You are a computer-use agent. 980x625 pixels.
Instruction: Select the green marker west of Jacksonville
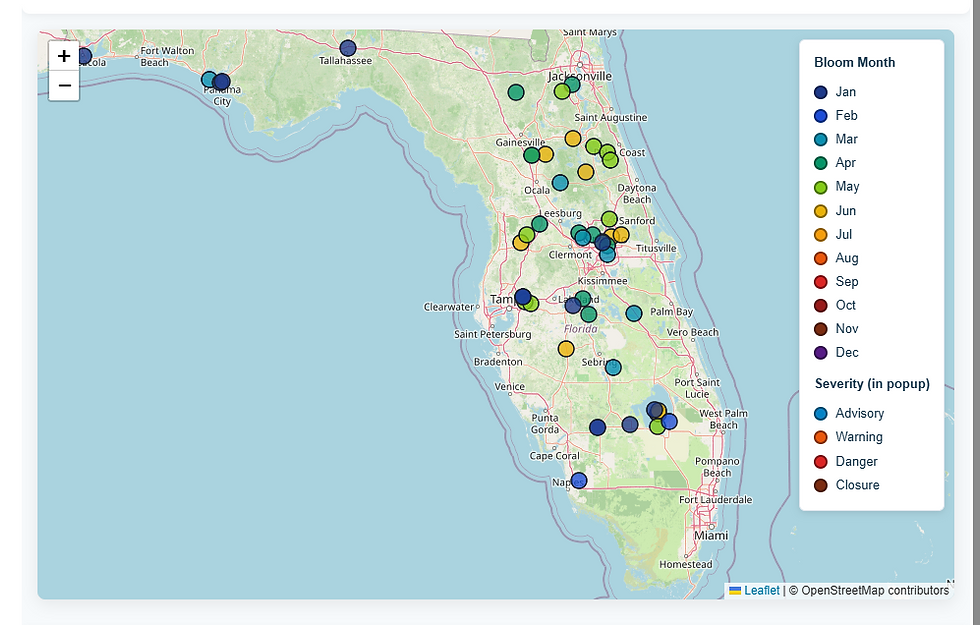point(516,92)
